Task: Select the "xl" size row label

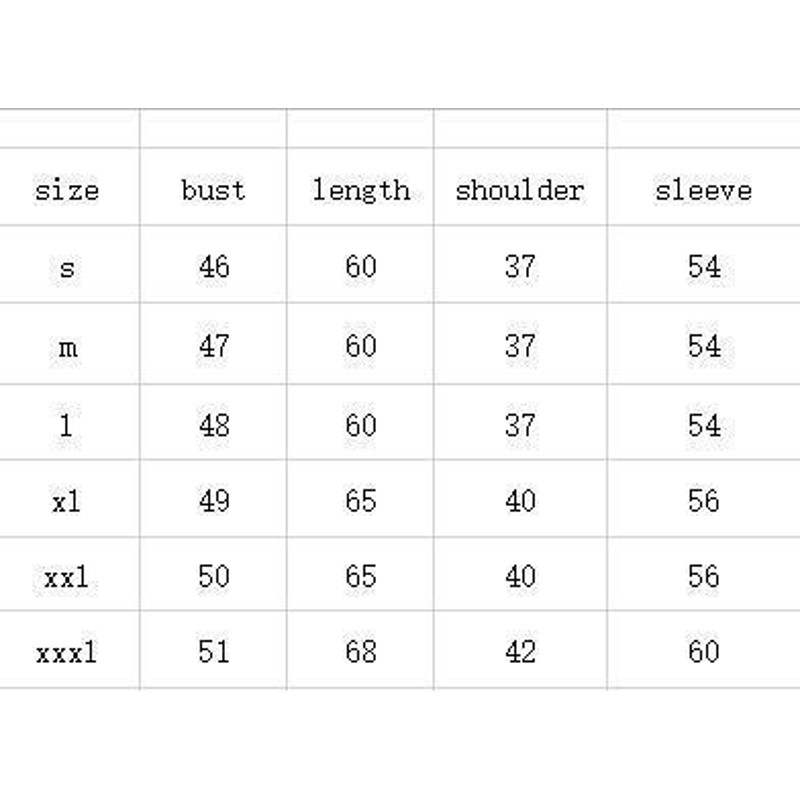Action: tap(67, 500)
